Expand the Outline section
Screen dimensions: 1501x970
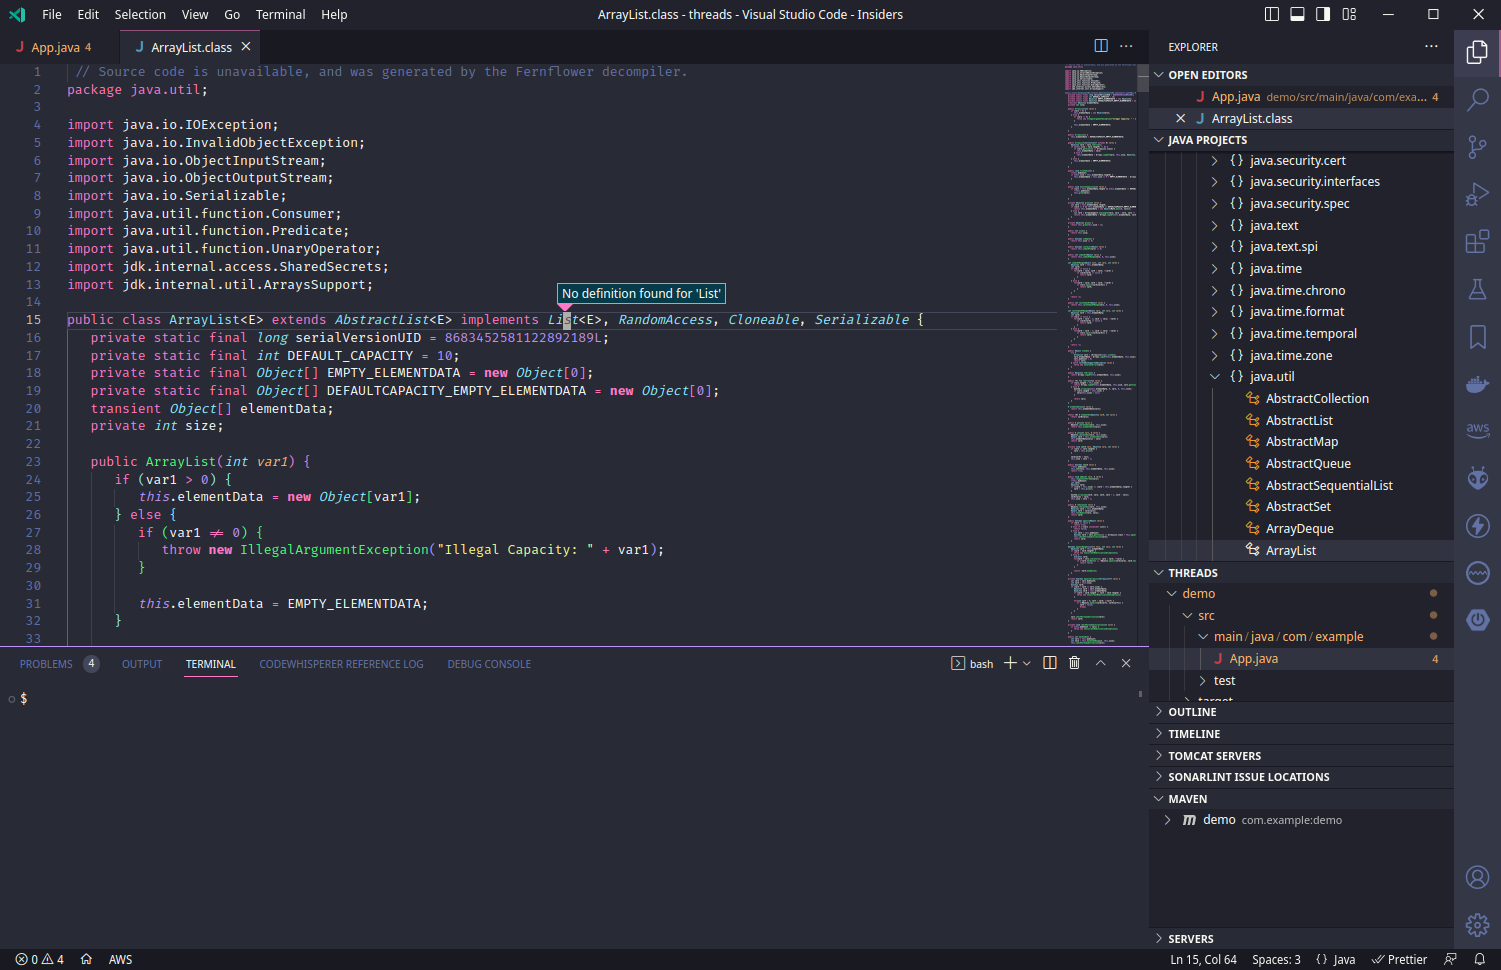1301,712
